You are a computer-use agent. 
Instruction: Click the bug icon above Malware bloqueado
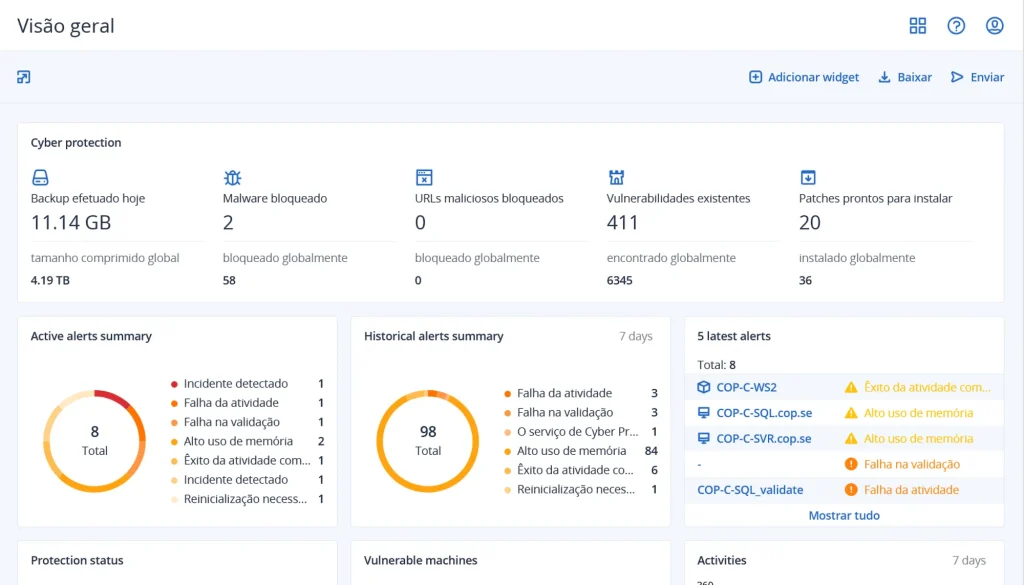pos(232,178)
